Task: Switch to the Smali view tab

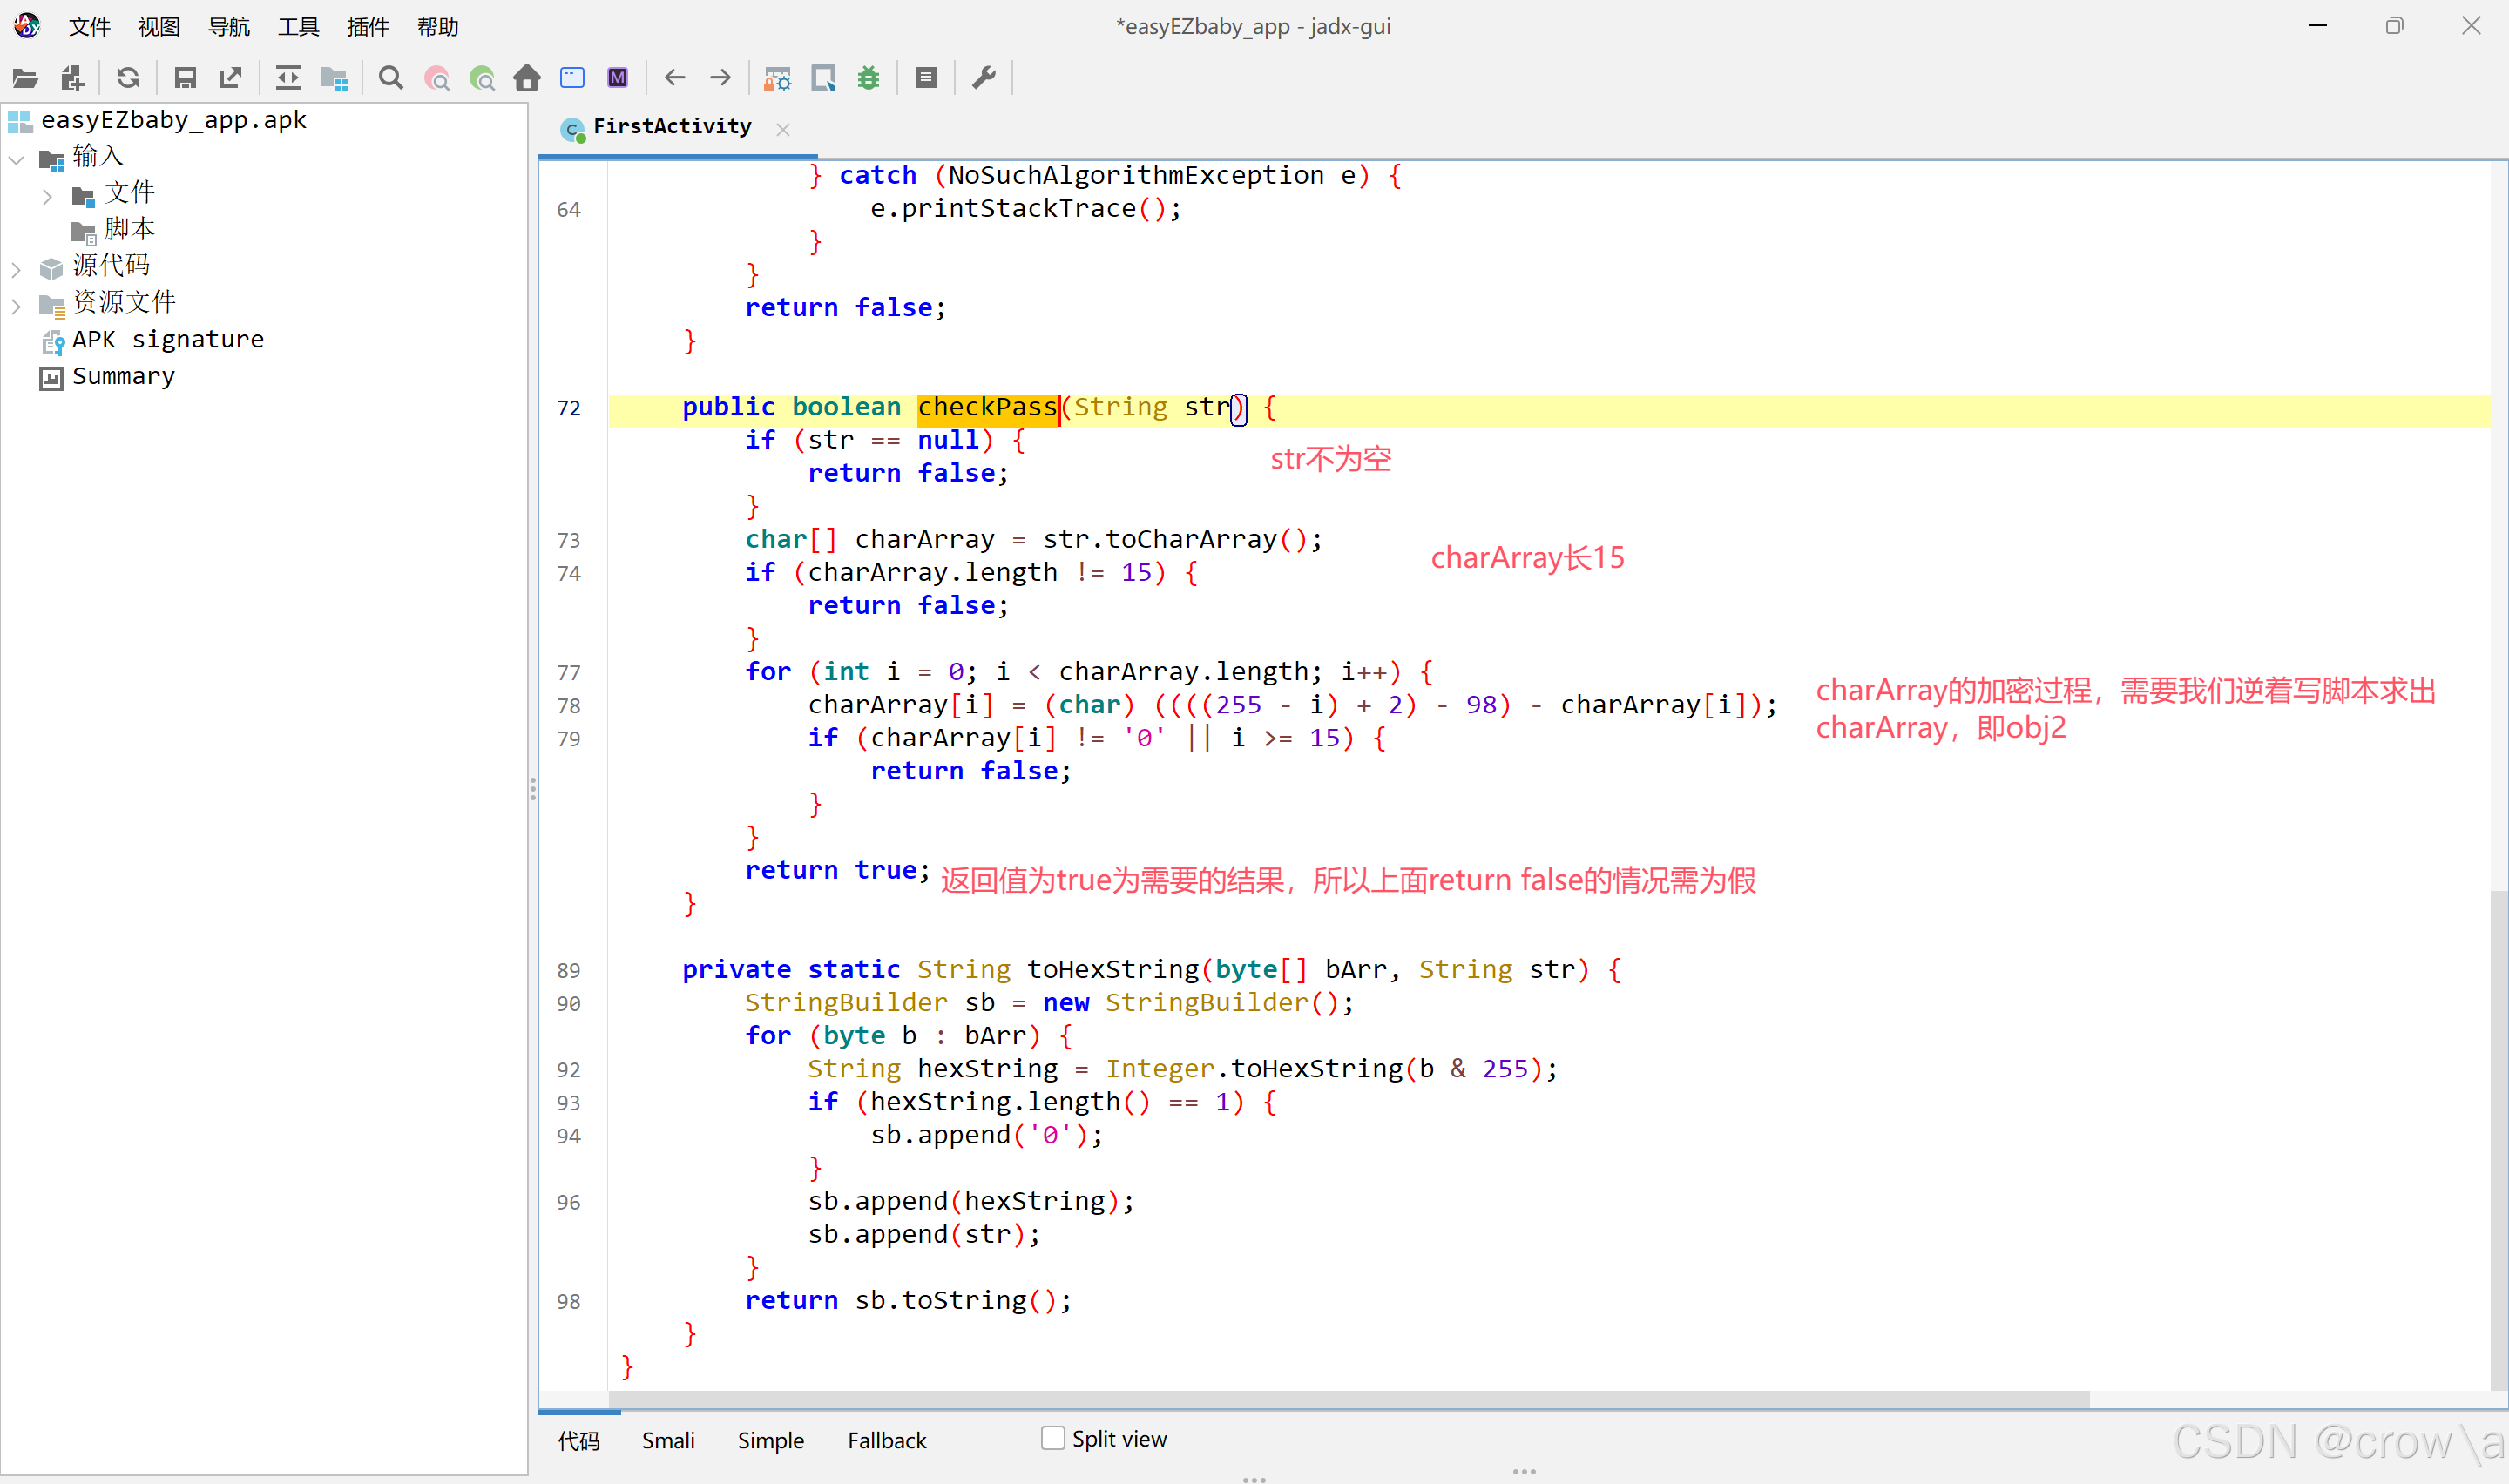Action: point(668,1440)
